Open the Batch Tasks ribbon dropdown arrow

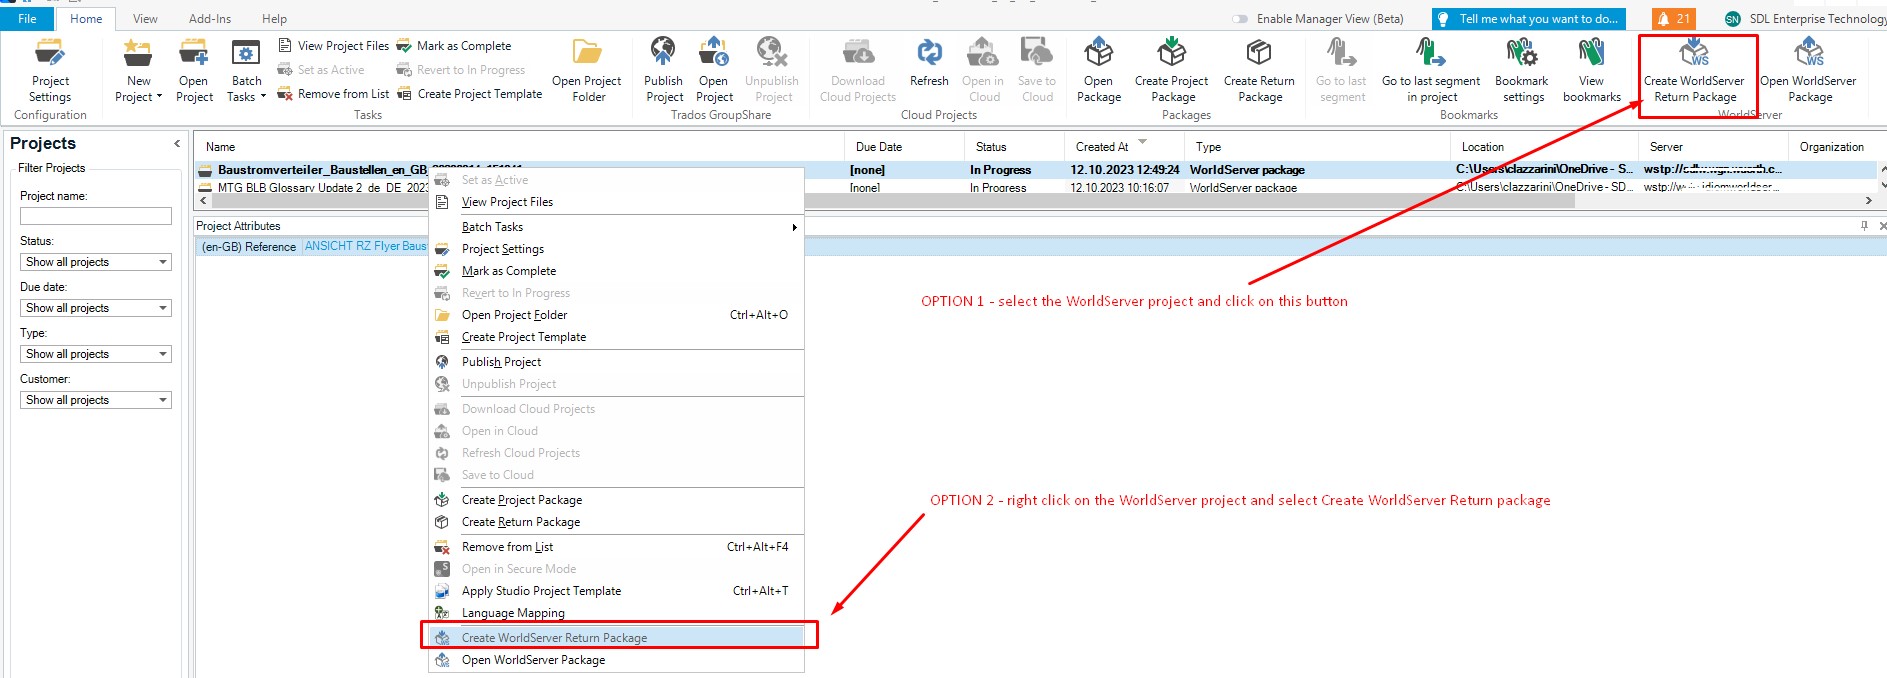click(x=263, y=97)
